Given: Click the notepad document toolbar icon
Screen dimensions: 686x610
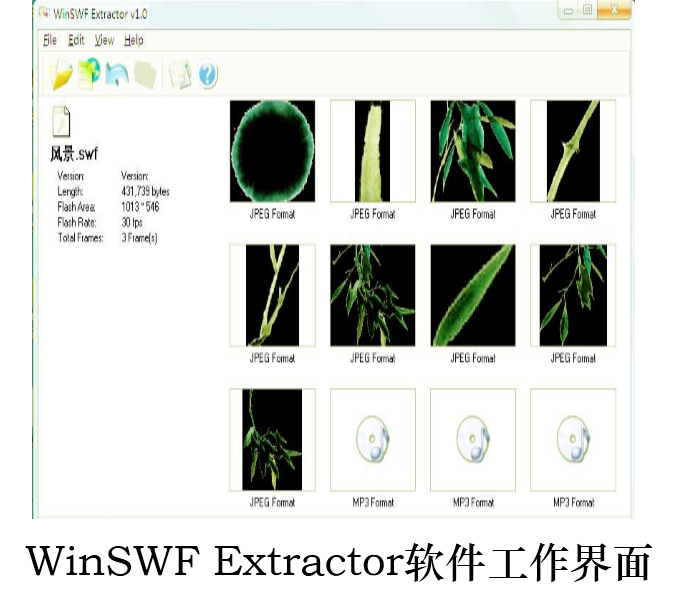Looking at the screenshot, I should (180, 74).
